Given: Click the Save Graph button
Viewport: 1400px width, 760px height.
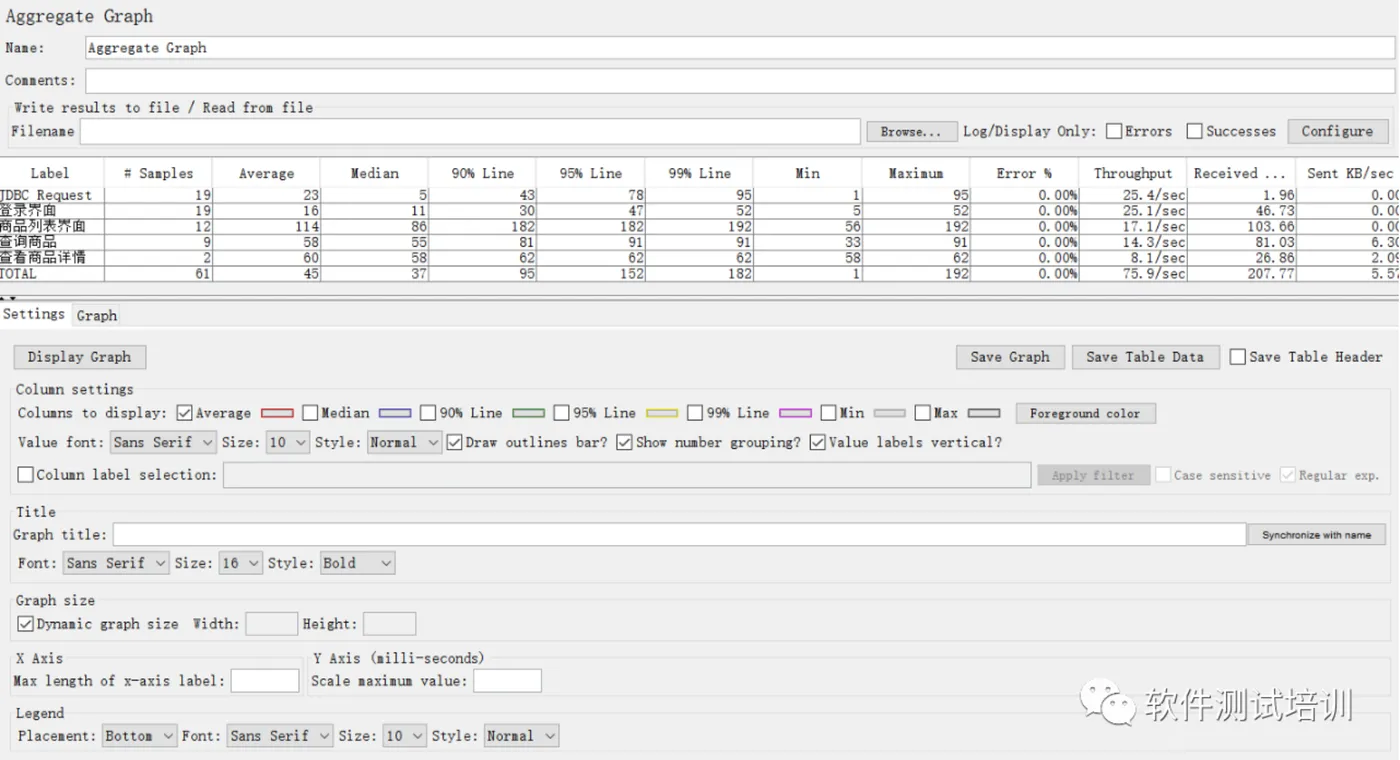Looking at the screenshot, I should coord(1010,357).
